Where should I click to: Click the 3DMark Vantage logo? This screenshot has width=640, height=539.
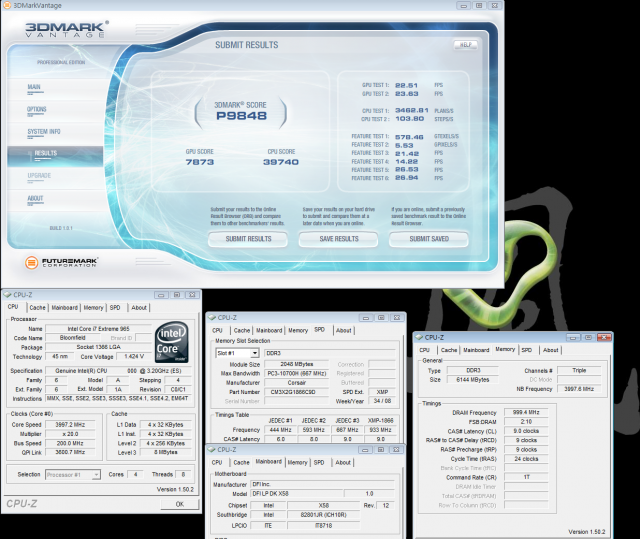[x=67, y=29]
